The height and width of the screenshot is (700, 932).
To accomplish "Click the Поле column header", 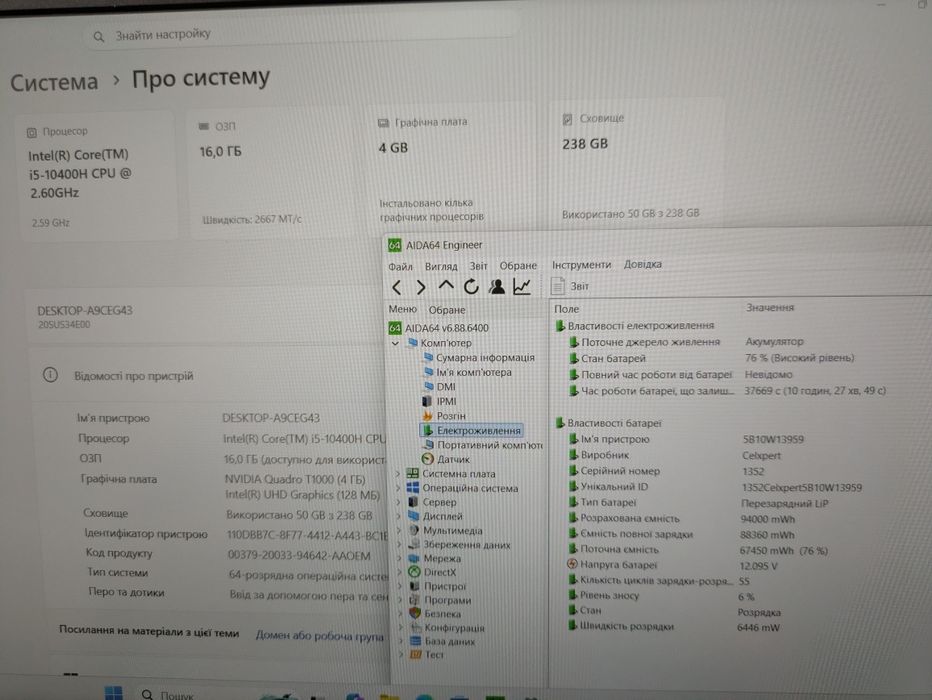I will click(x=566, y=309).
